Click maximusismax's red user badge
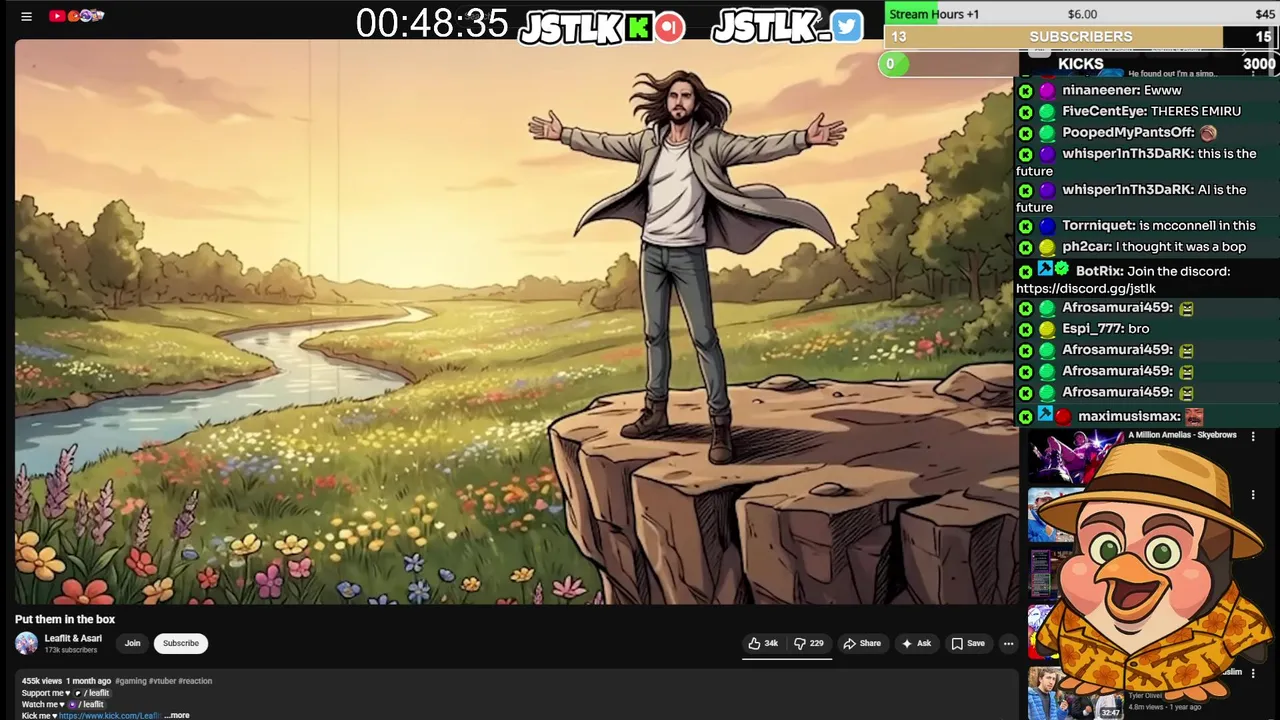This screenshot has width=1280, height=720. click(x=1063, y=417)
